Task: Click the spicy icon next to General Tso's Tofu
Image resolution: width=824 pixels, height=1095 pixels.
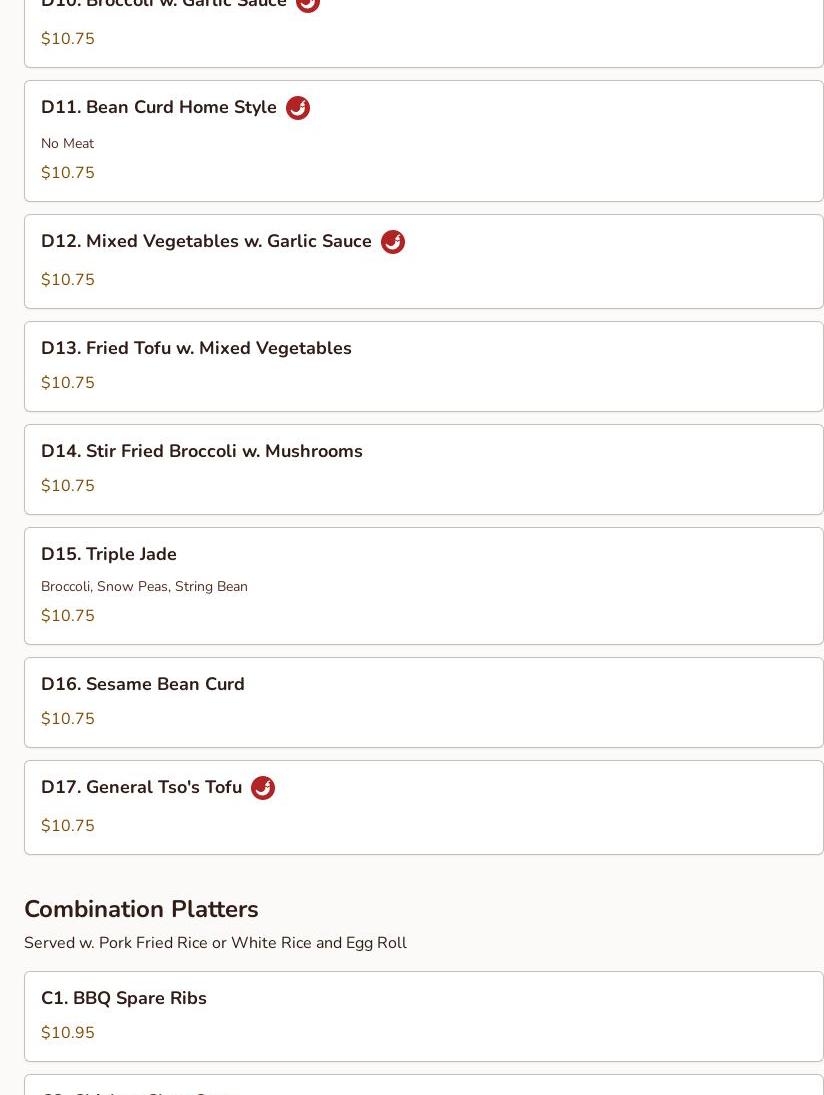Action: (263, 788)
